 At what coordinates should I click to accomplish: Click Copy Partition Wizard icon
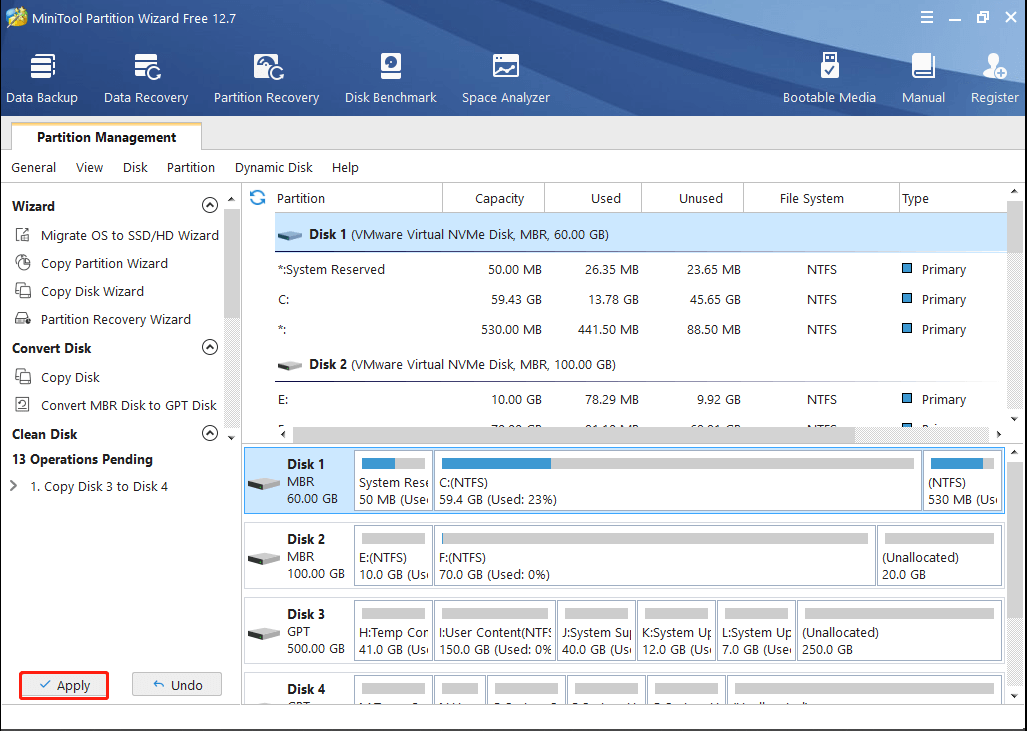[23, 263]
